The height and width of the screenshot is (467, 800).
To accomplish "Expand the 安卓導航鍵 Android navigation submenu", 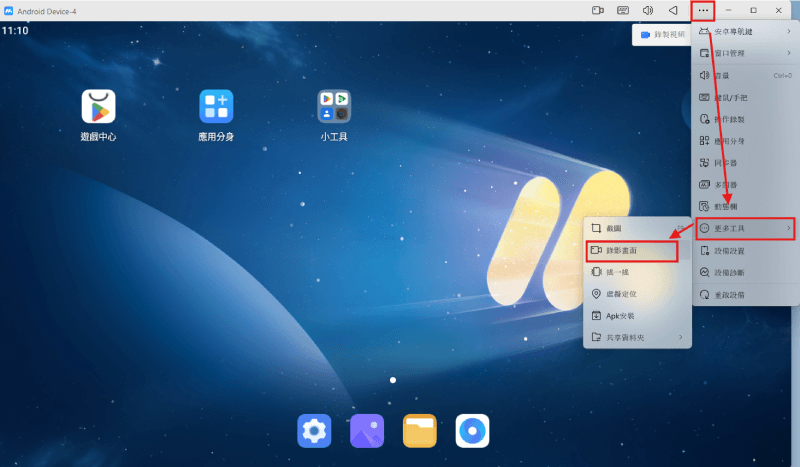I will (745, 32).
